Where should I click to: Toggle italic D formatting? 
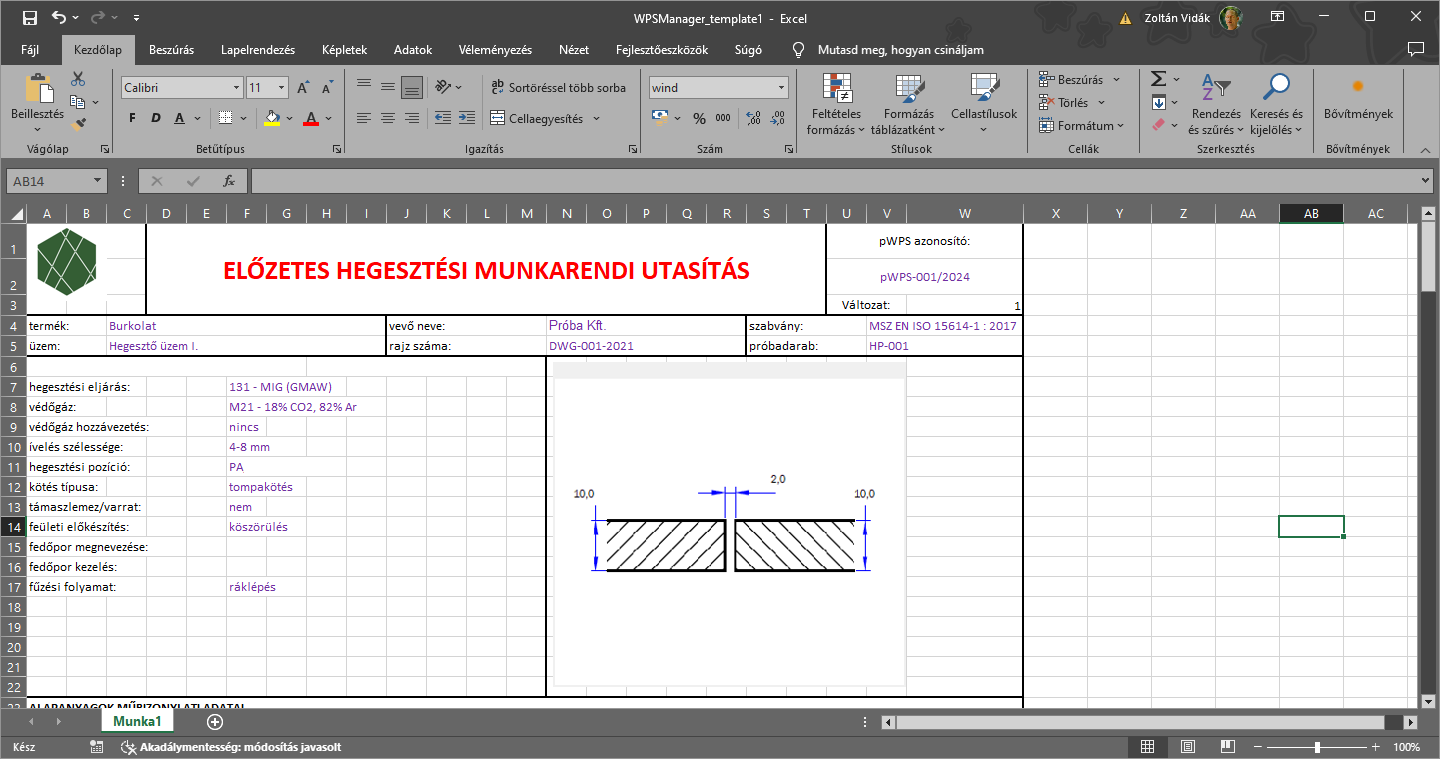tap(156, 118)
